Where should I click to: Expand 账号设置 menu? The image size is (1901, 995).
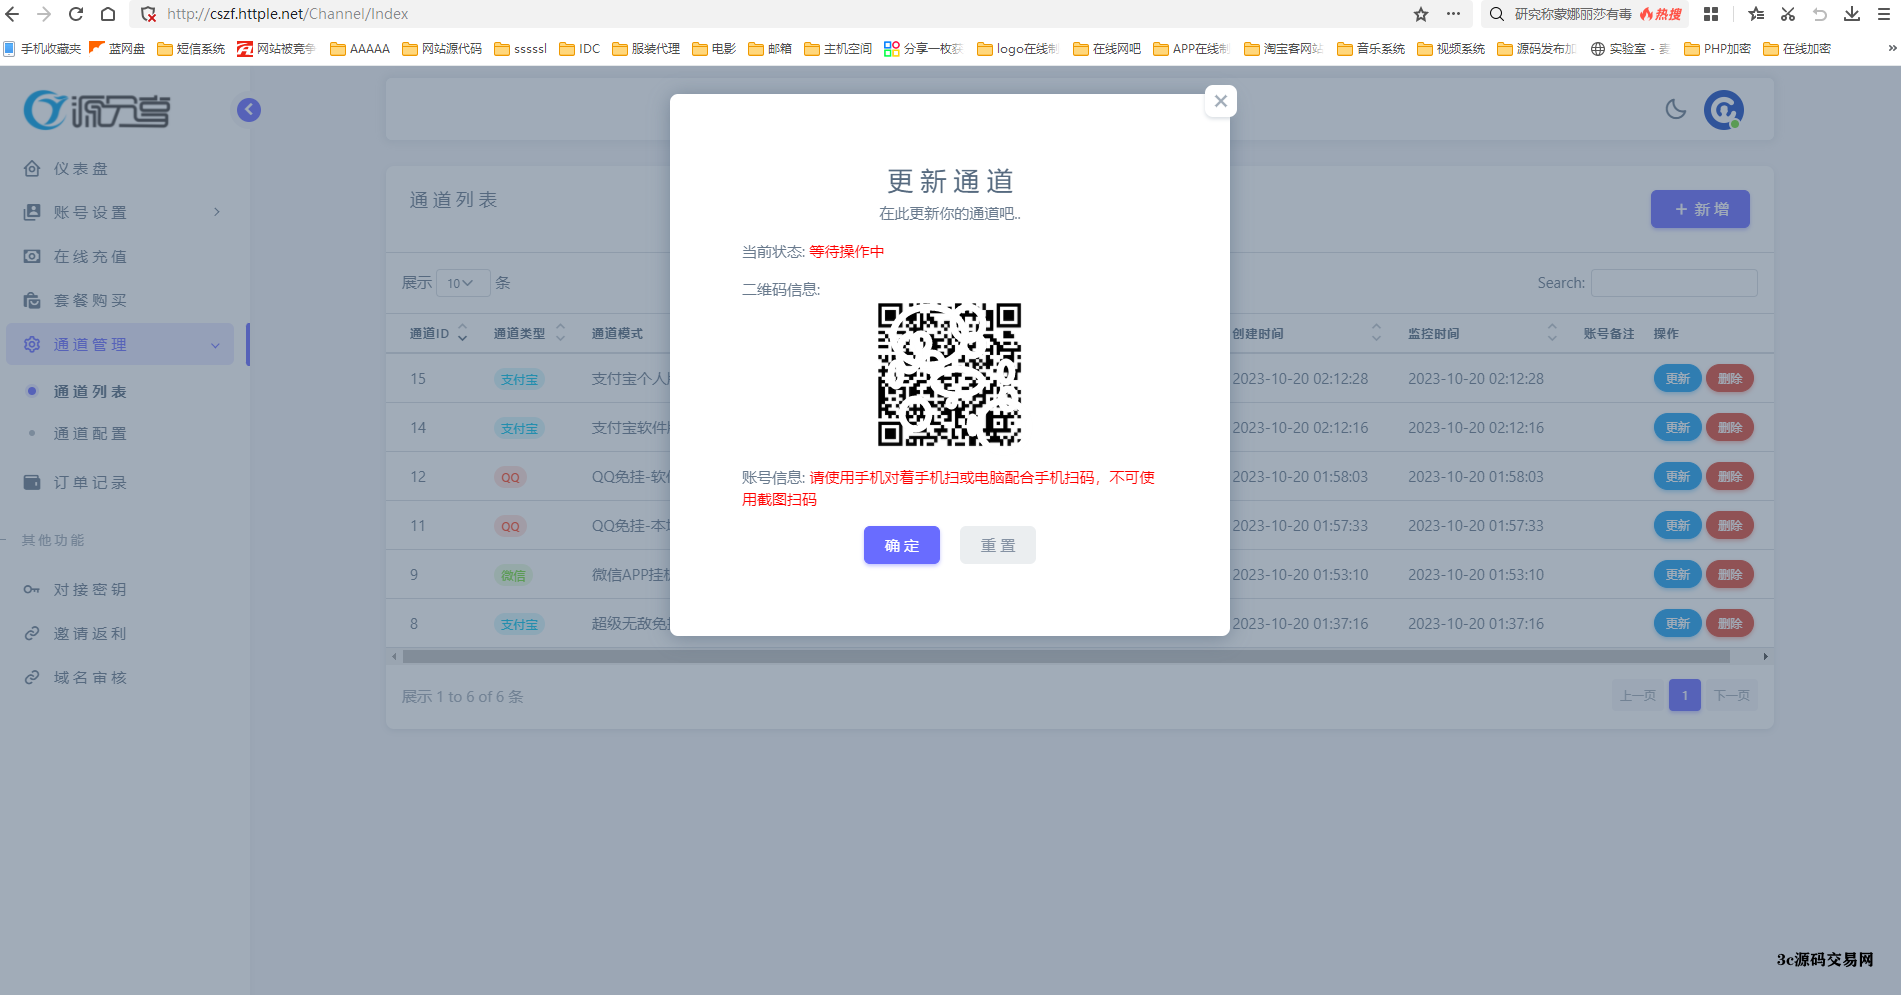pos(120,212)
